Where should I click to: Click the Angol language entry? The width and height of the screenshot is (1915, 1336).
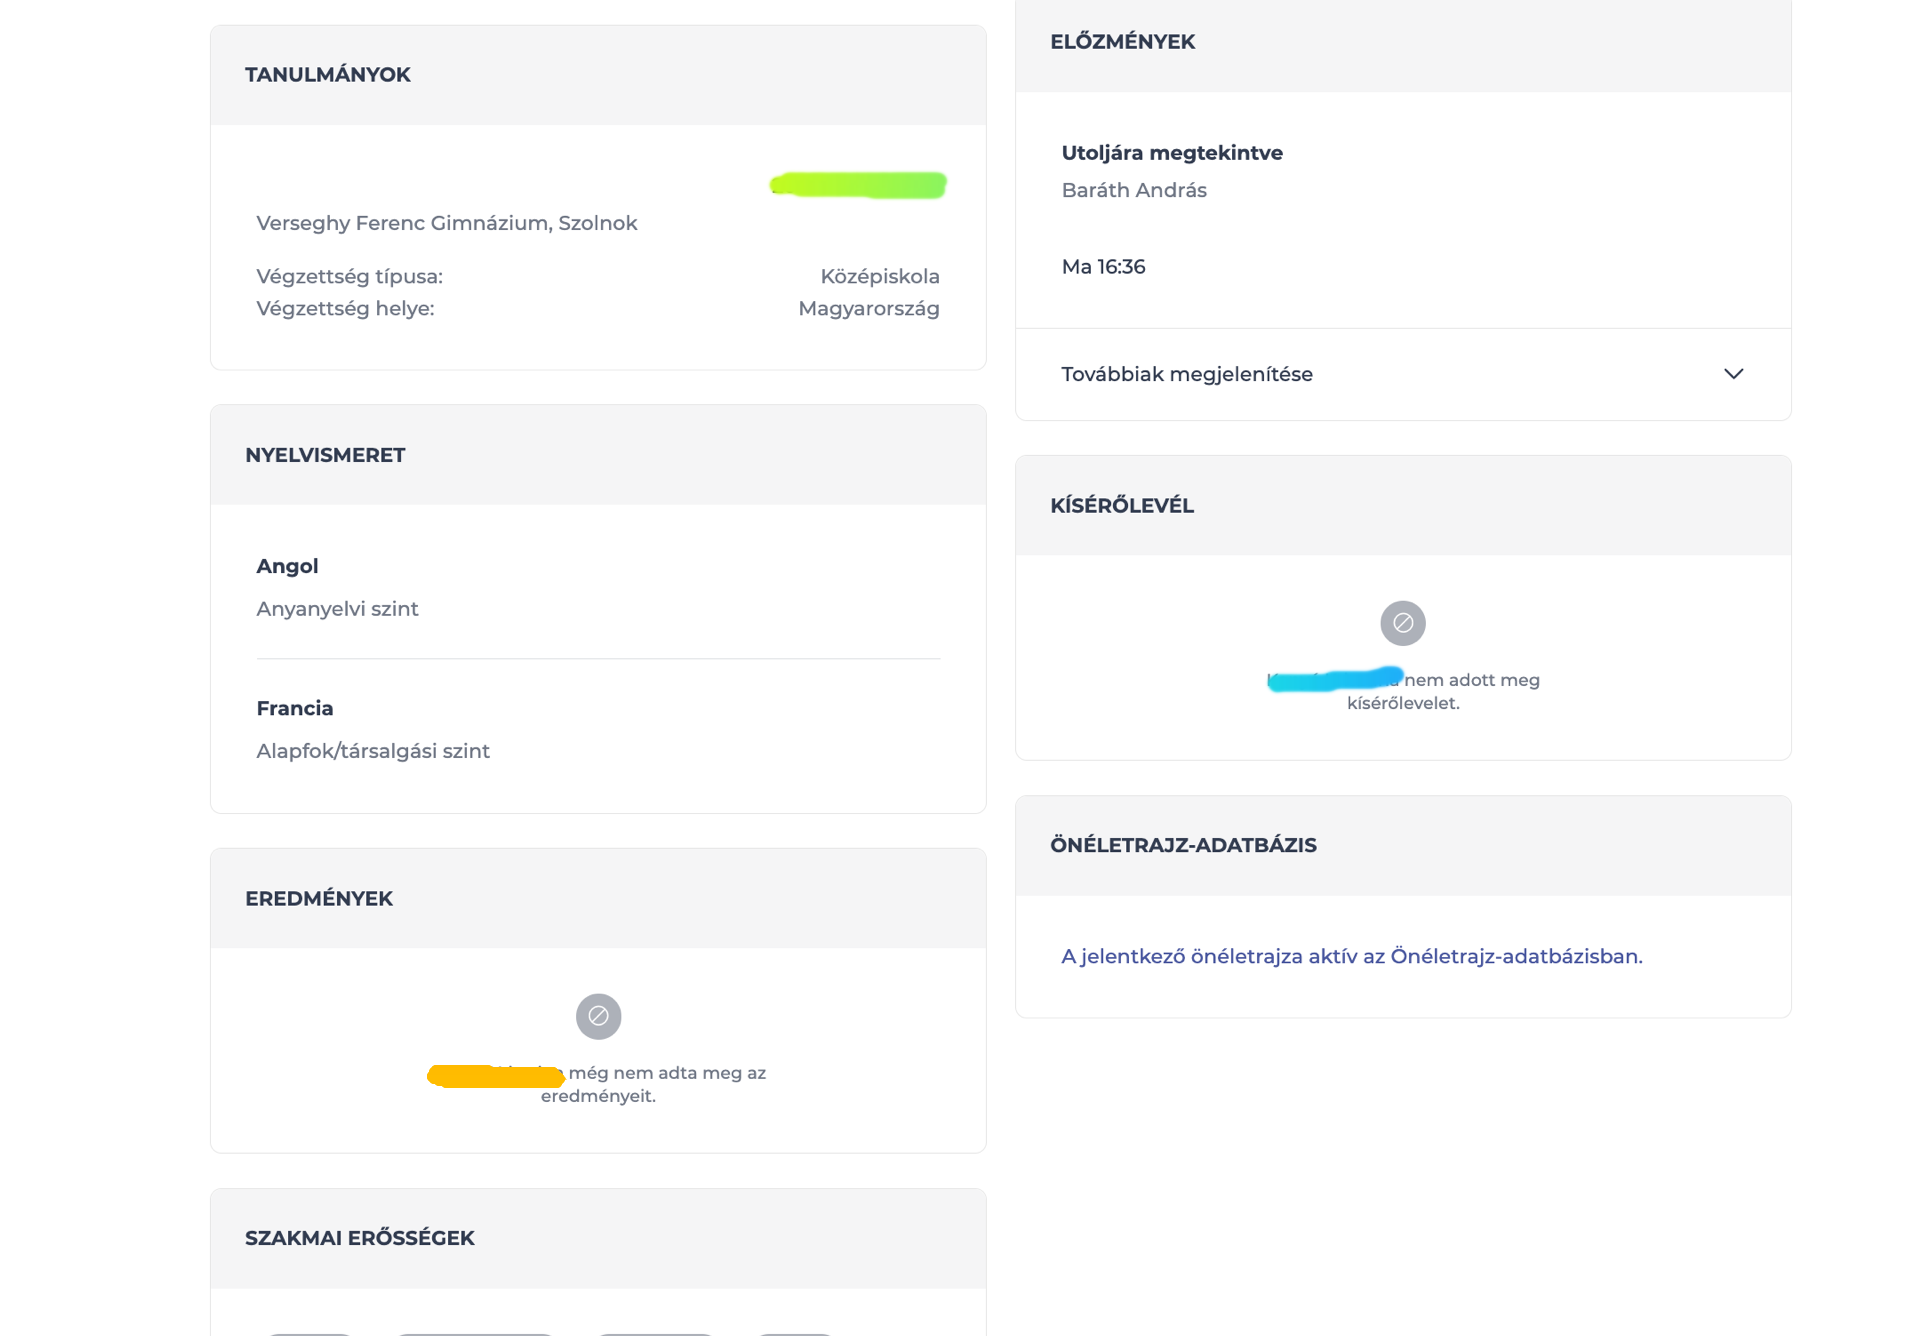tap(287, 566)
